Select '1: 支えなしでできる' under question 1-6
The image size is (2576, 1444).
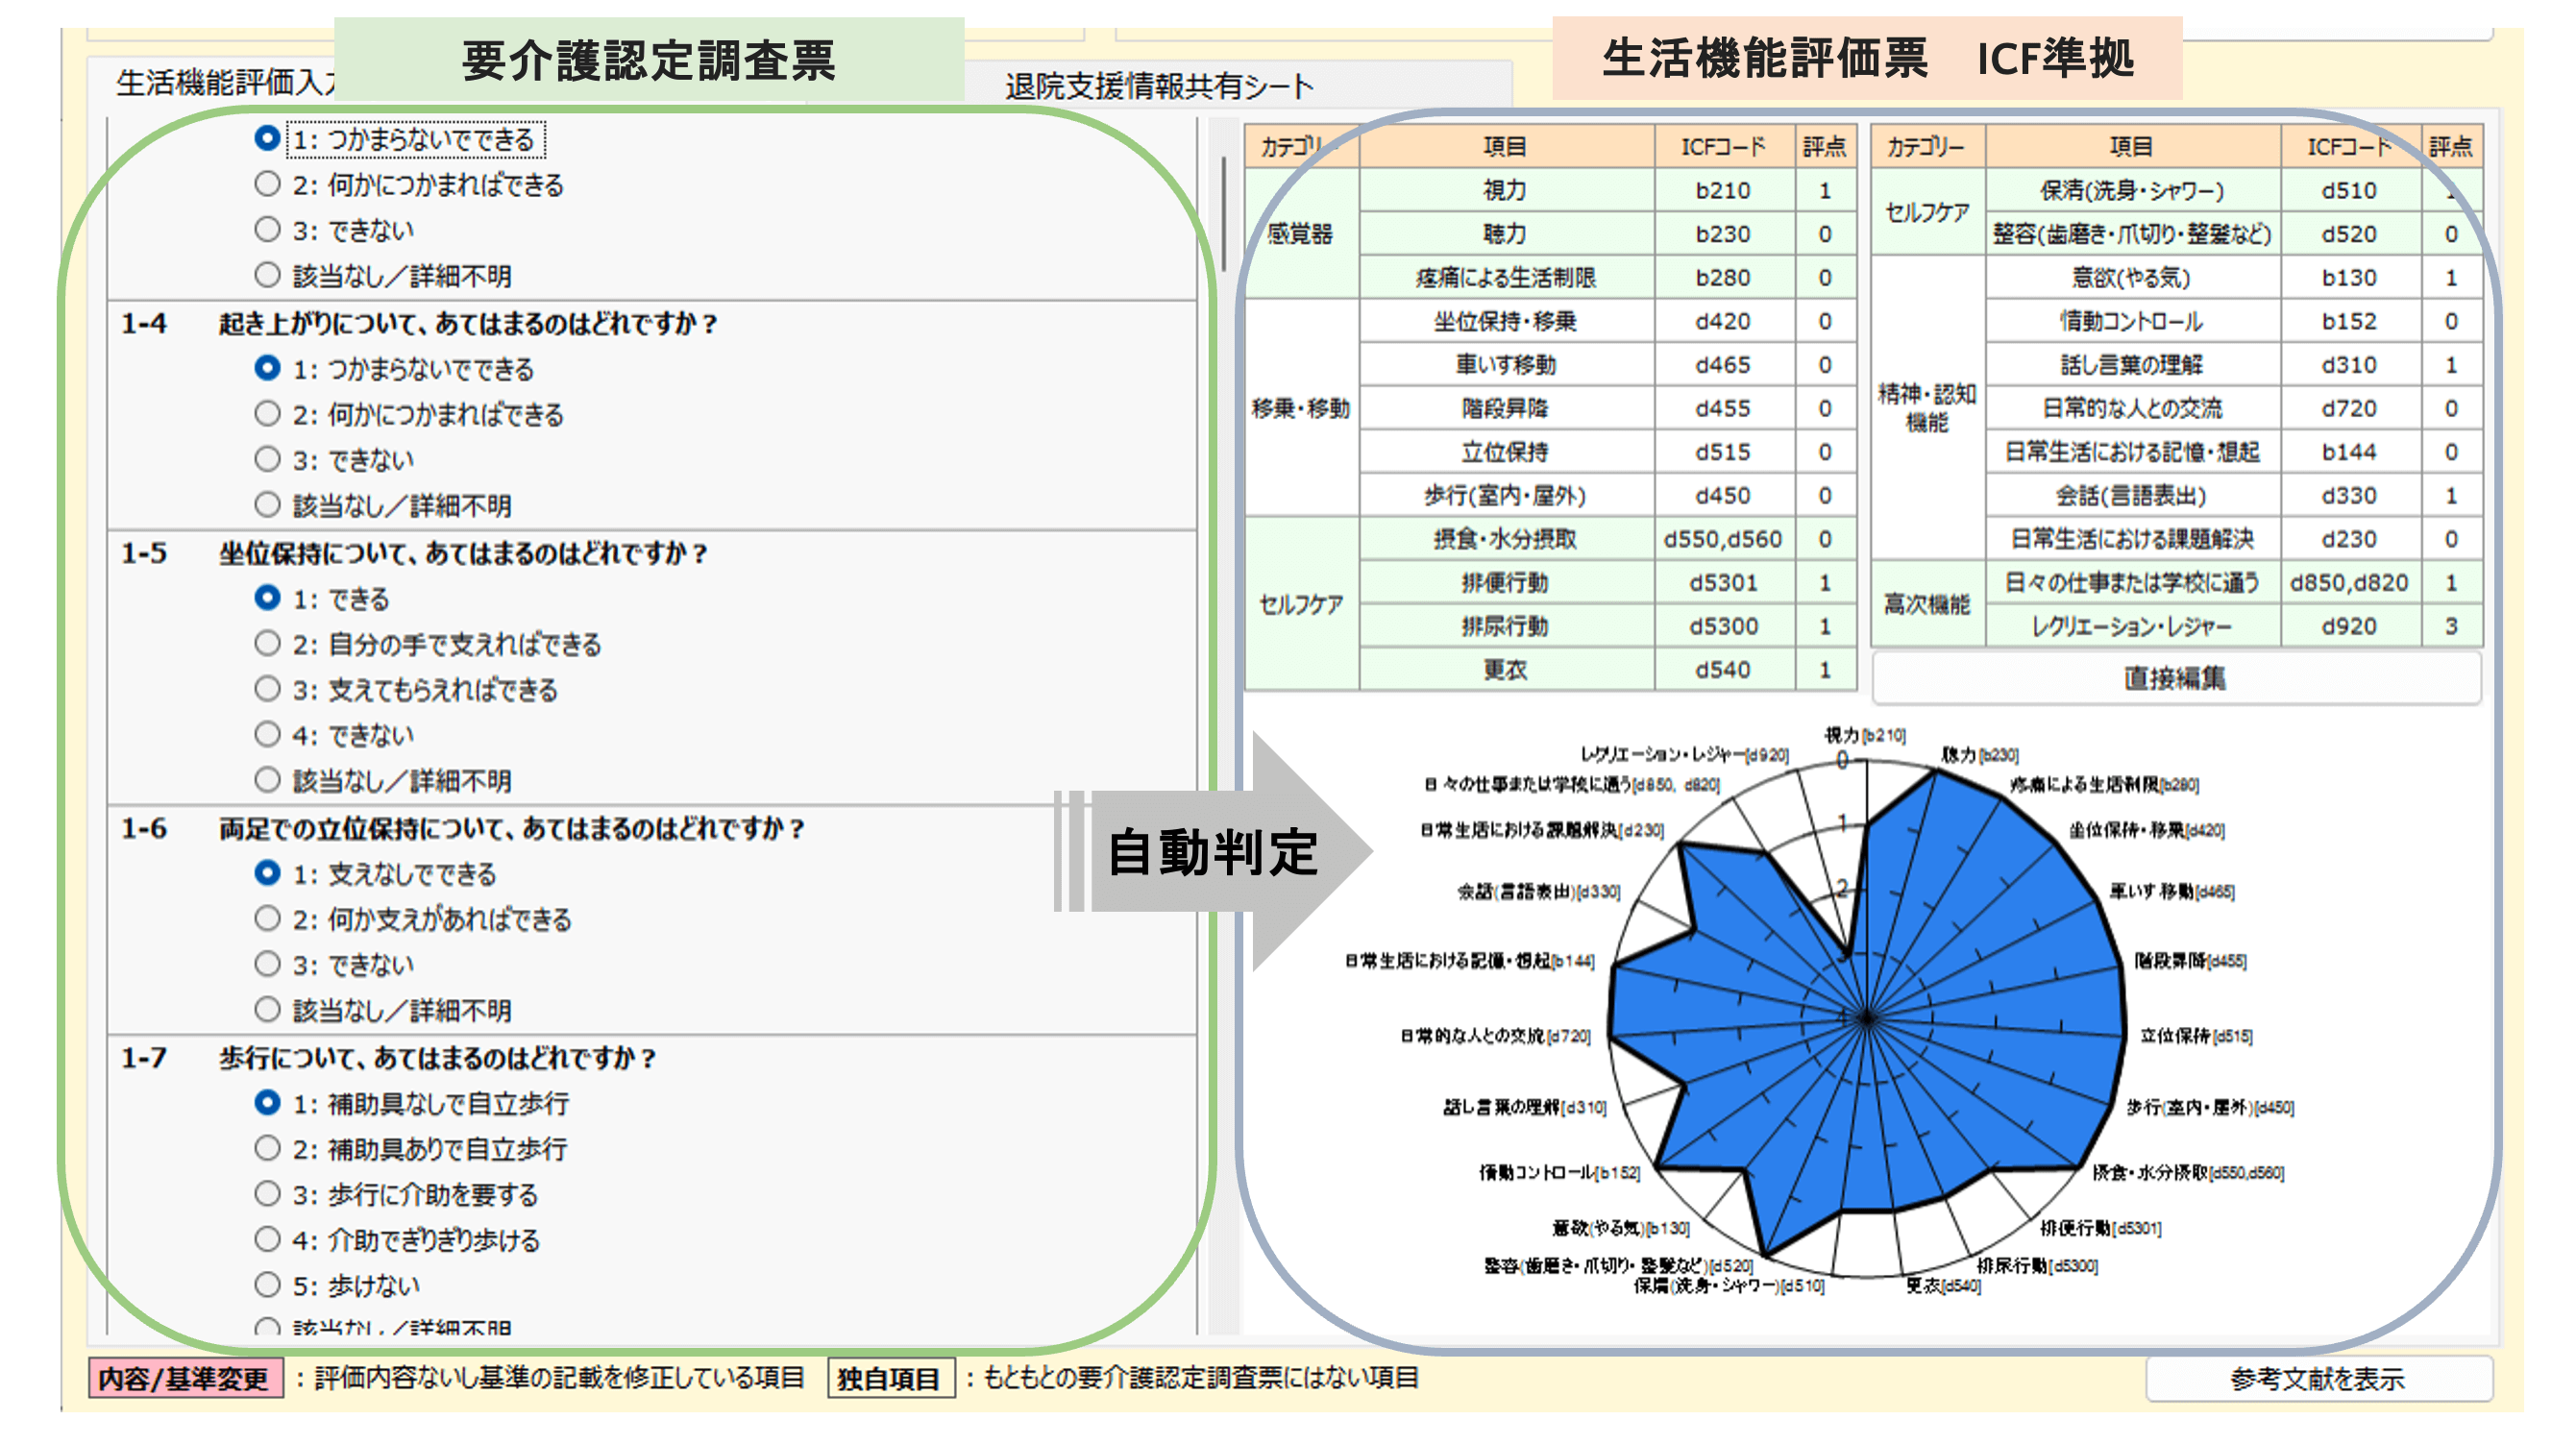tap(267, 874)
